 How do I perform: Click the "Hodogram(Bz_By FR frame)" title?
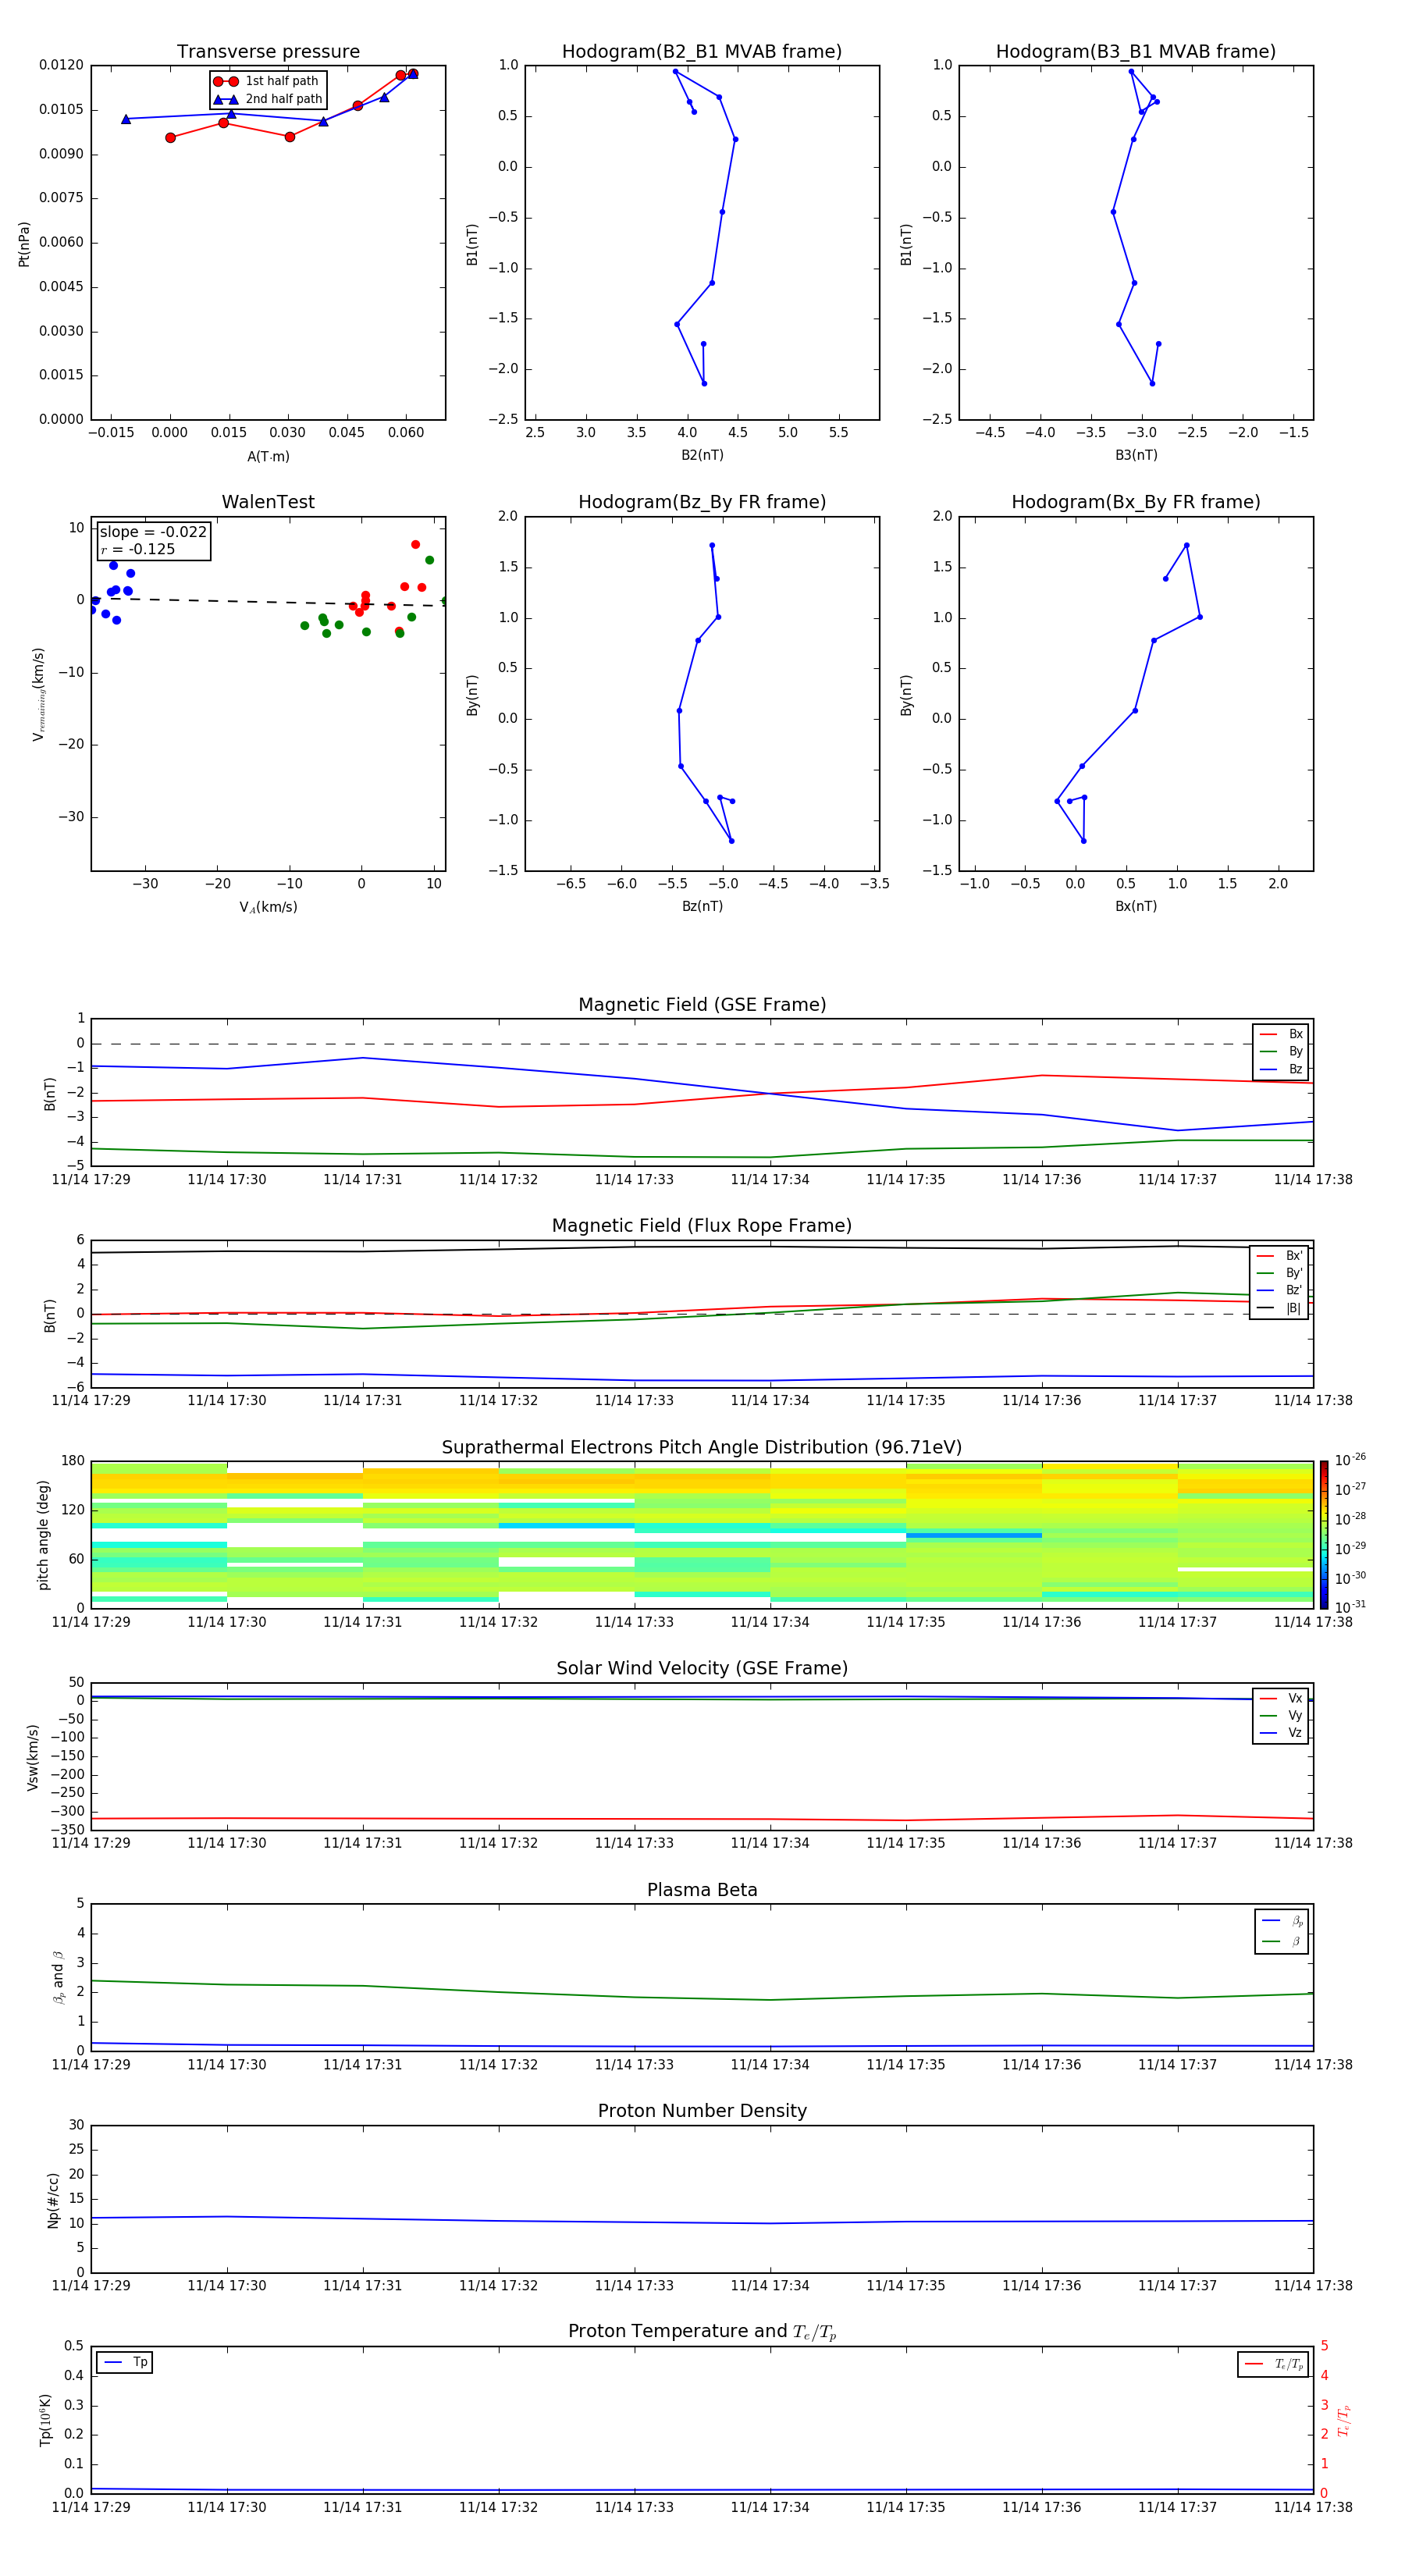[702, 502]
